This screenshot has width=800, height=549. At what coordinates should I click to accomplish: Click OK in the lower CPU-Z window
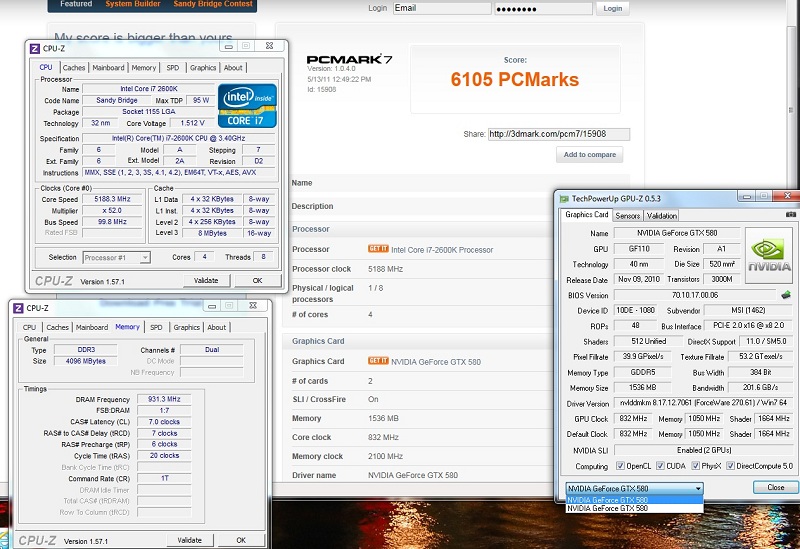pyautogui.click(x=241, y=540)
